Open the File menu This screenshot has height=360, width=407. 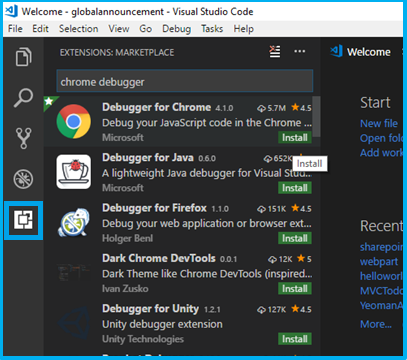[x=15, y=29]
